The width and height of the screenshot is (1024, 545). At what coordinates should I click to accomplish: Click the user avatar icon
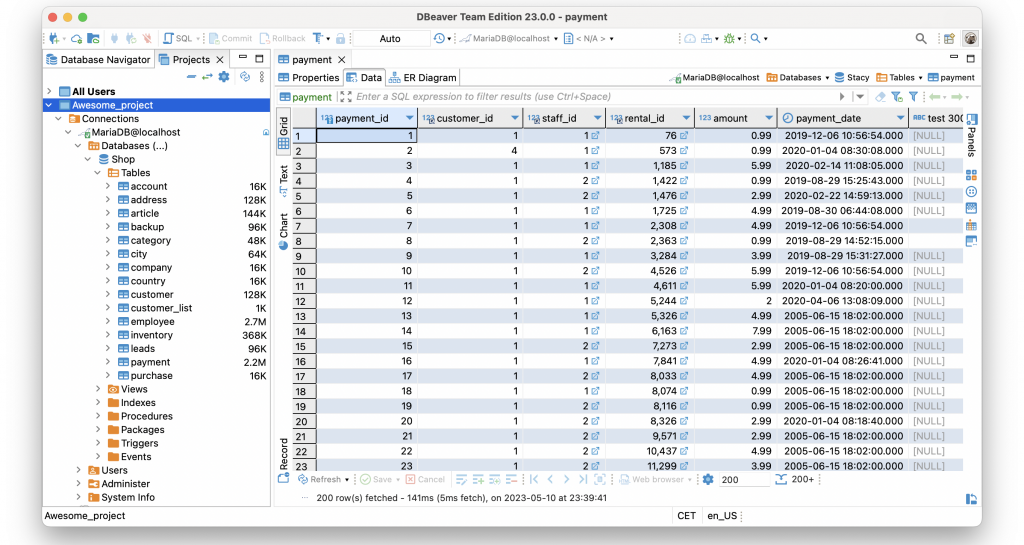pyautogui.click(x=970, y=39)
